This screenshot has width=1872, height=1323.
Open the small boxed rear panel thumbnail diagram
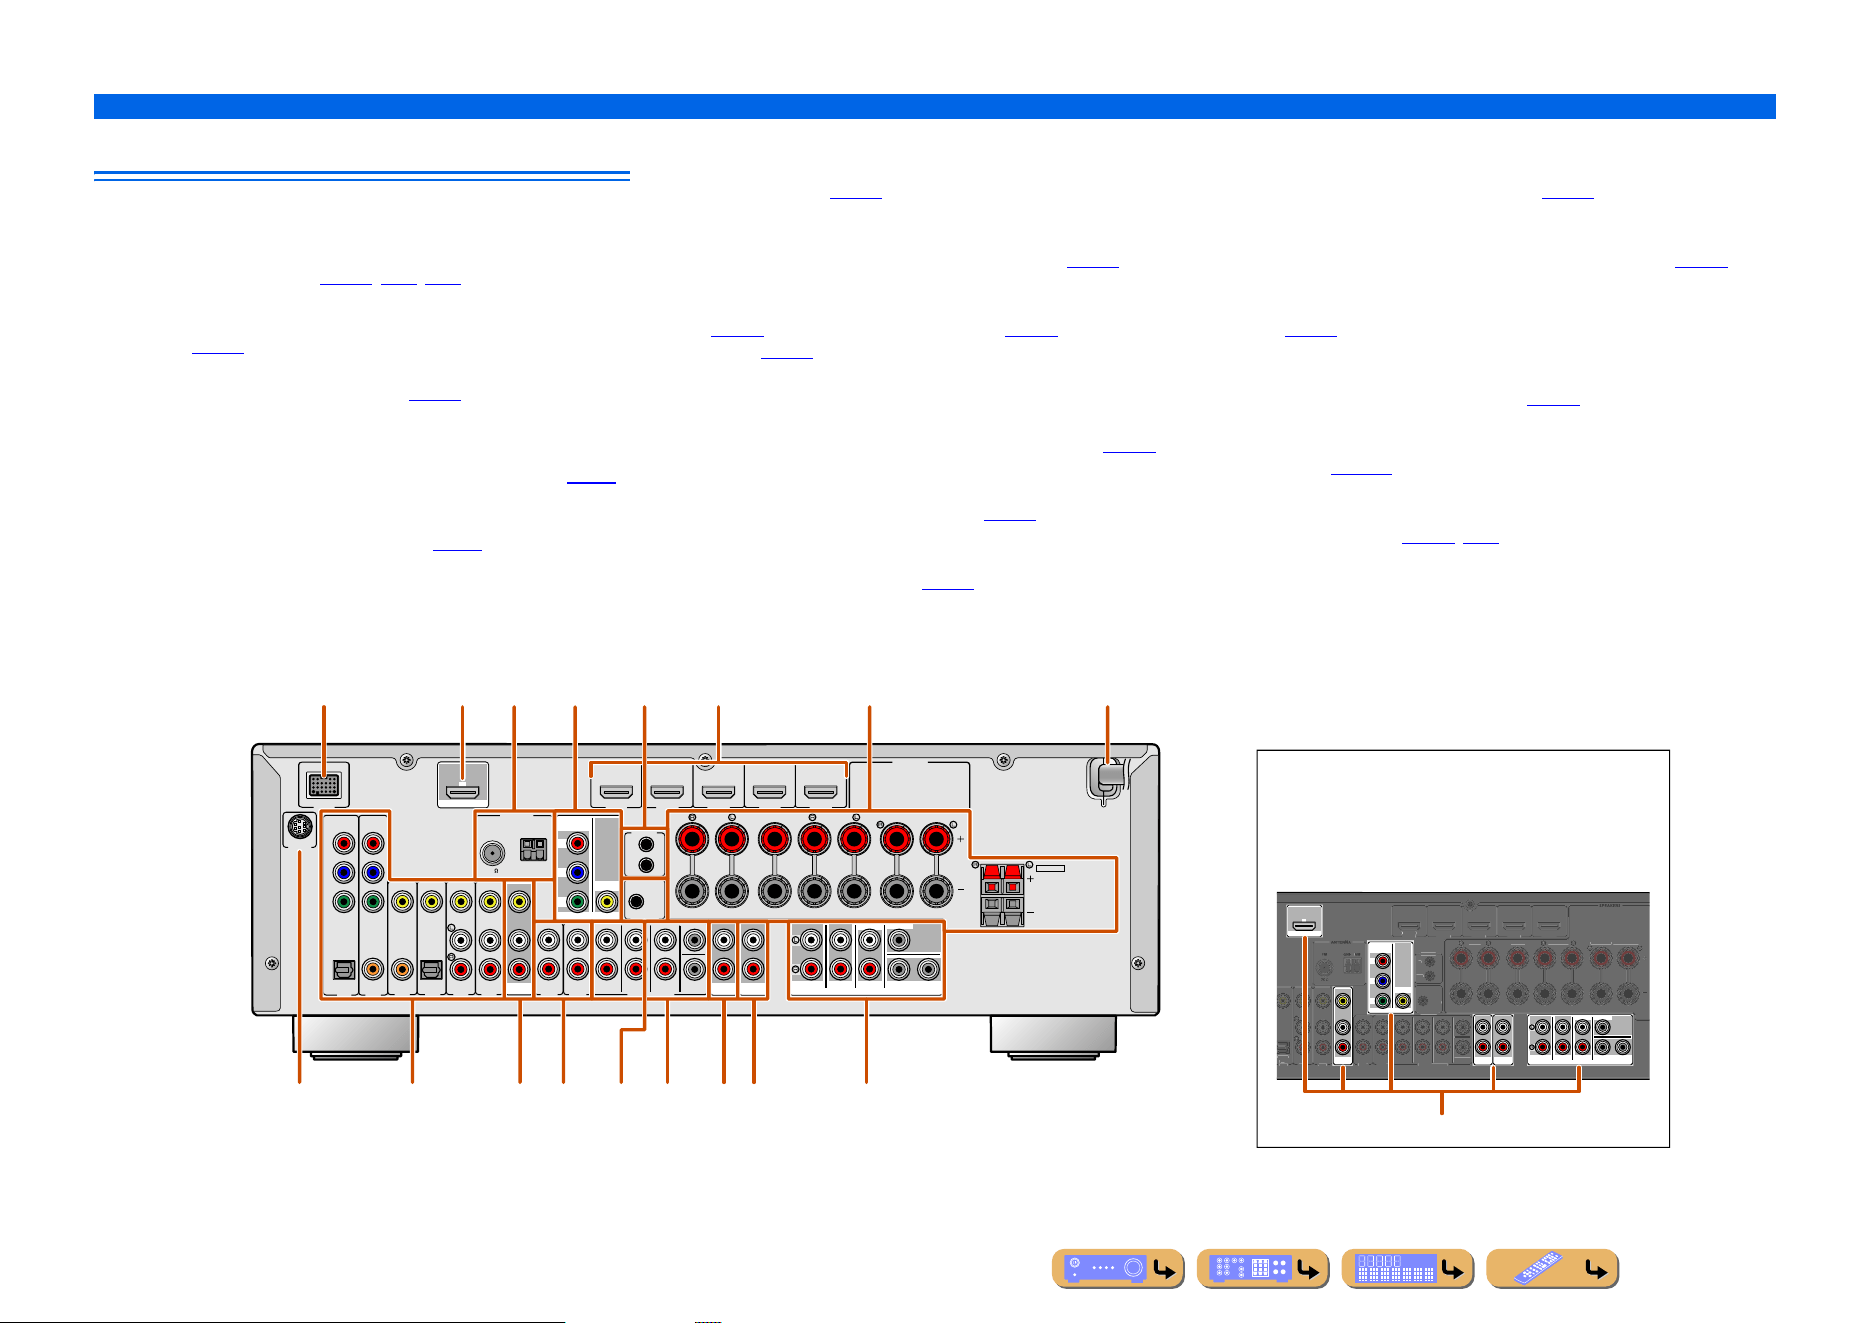click(1463, 948)
